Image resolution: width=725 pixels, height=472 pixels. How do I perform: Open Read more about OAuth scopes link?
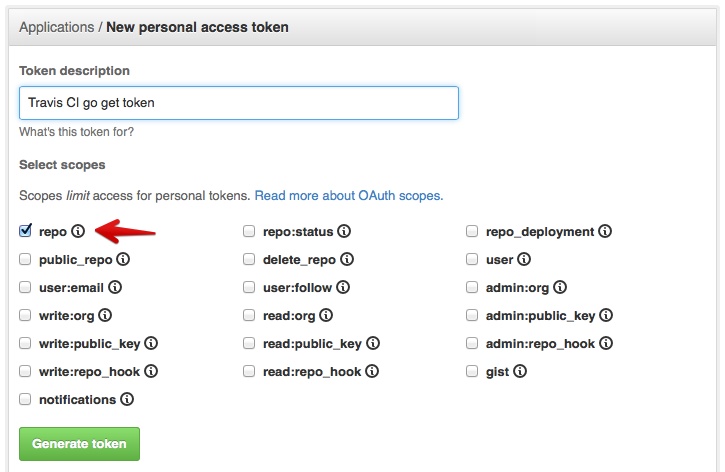click(348, 195)
